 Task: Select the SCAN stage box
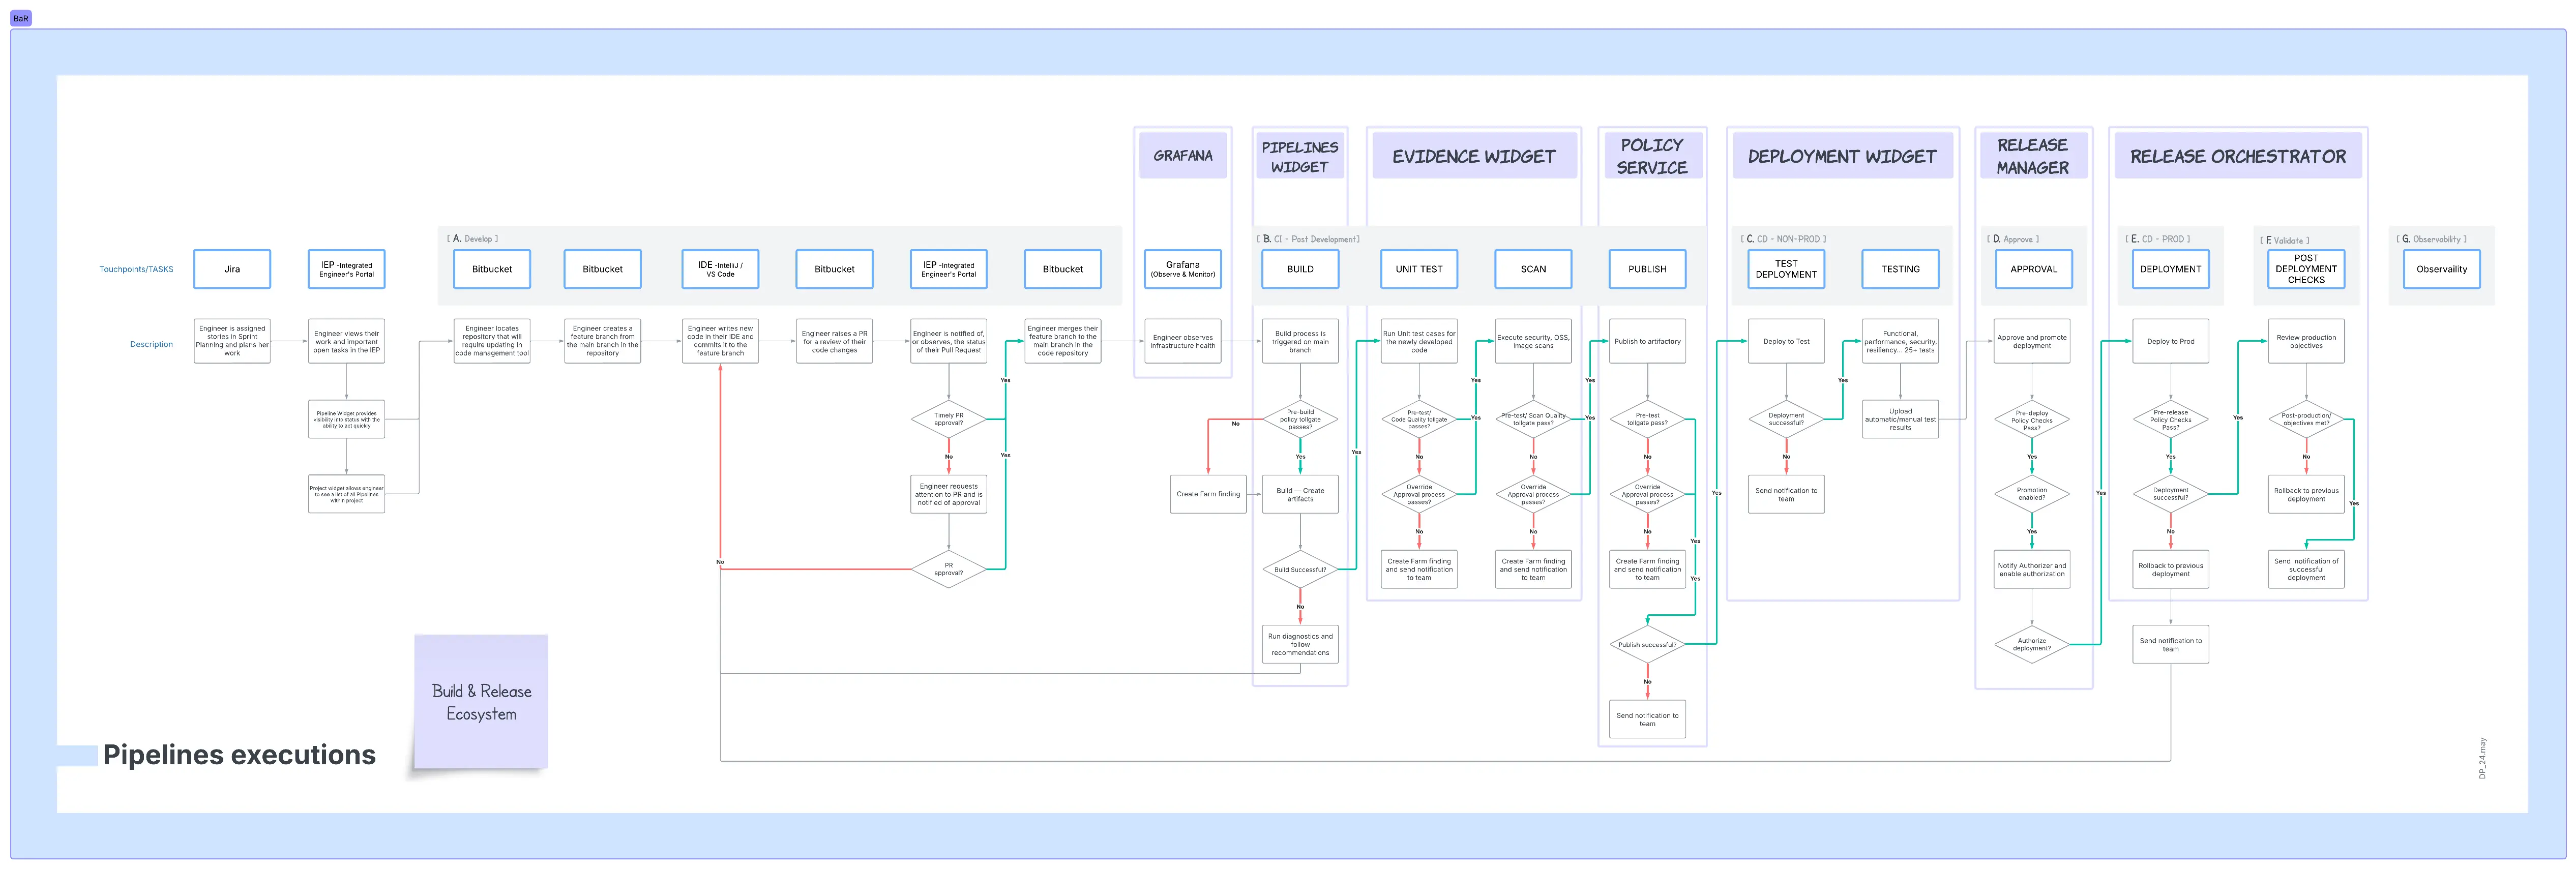coord(1533,269)
